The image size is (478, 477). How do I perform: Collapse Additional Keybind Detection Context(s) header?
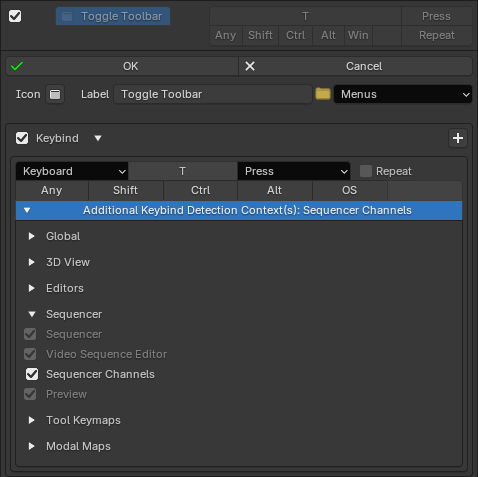click(239, 210)
